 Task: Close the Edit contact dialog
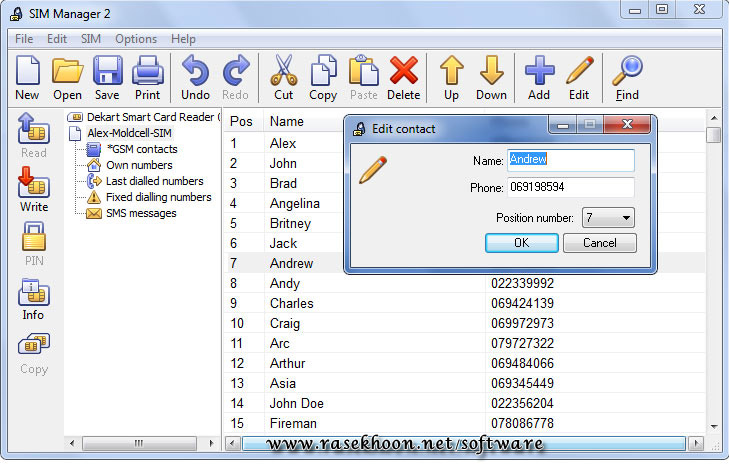[x=627, y=124]
